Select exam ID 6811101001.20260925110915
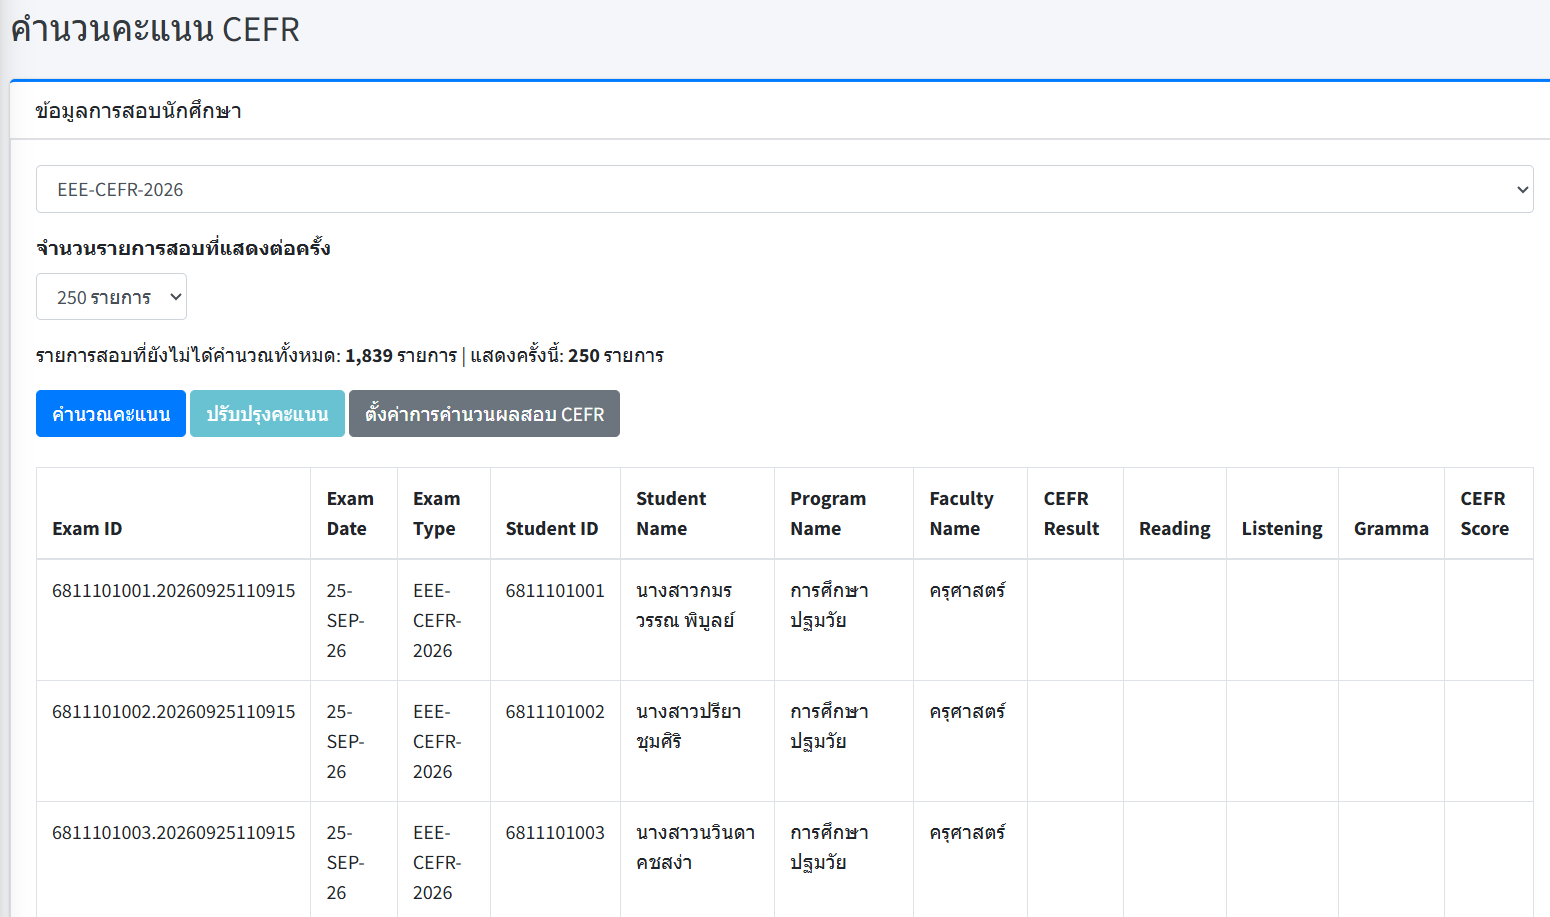1550x917 pixels. 174,591
